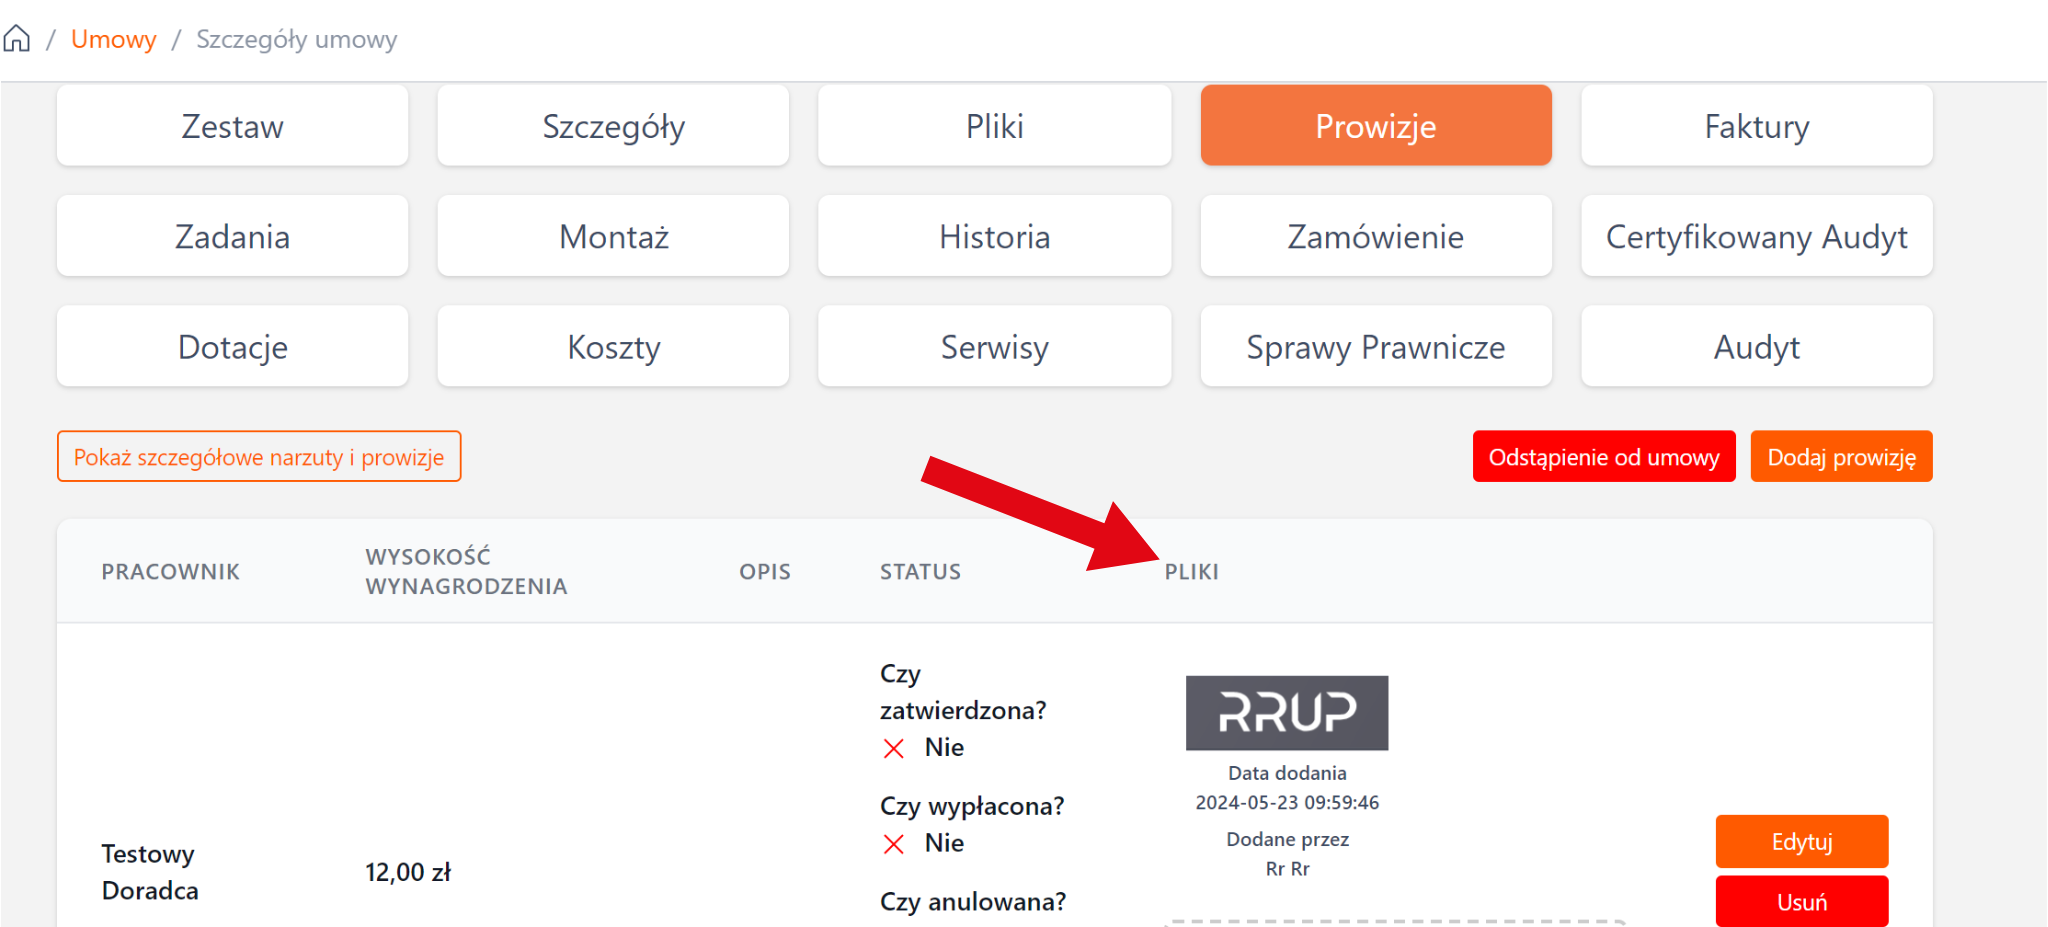
Task: Open the Sprawy Prawnicze tab
Action: point(1375,347)
